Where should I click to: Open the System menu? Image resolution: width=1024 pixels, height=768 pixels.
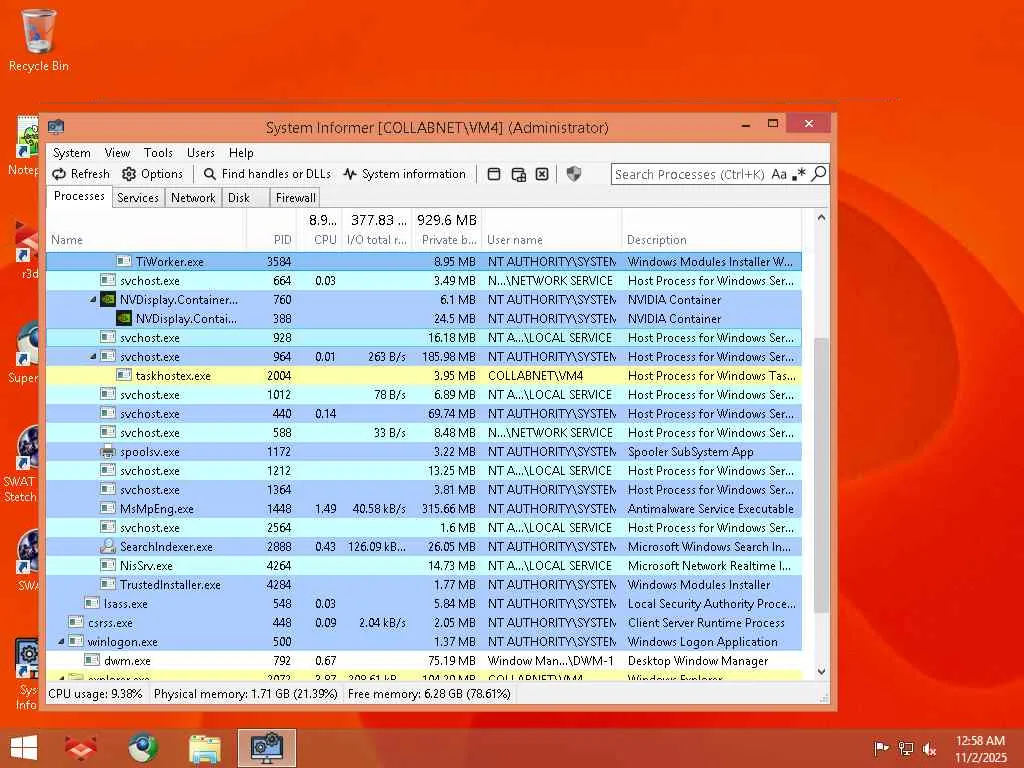pos(72,153)
